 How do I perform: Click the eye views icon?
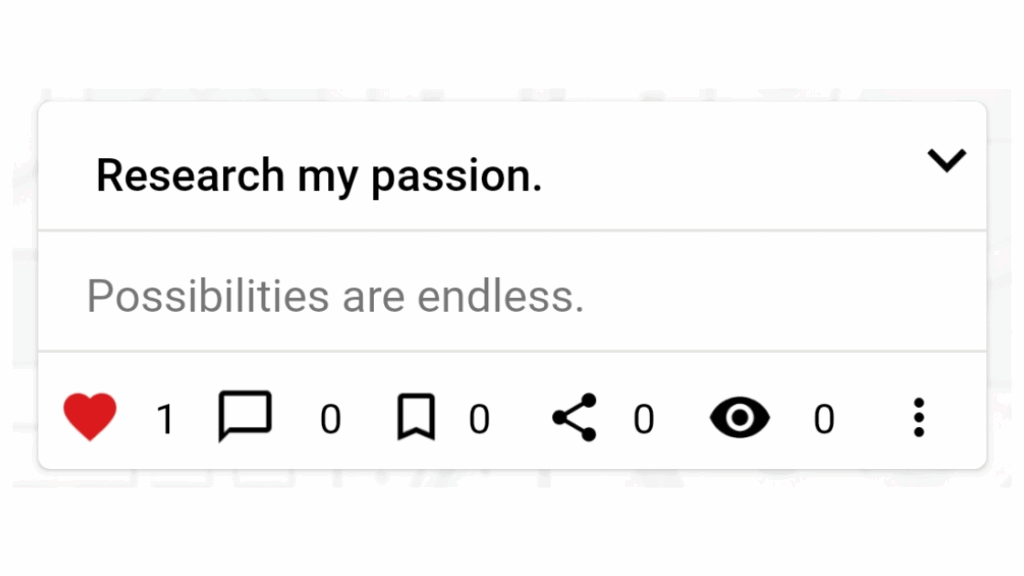point(740,418)
